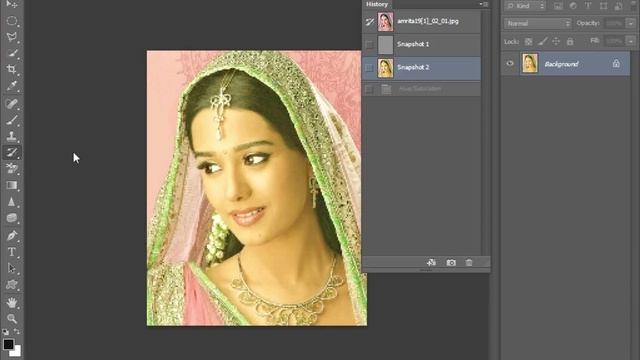Switch to the History panel tab
Screen dimensions: 640x360
point(377,4)
